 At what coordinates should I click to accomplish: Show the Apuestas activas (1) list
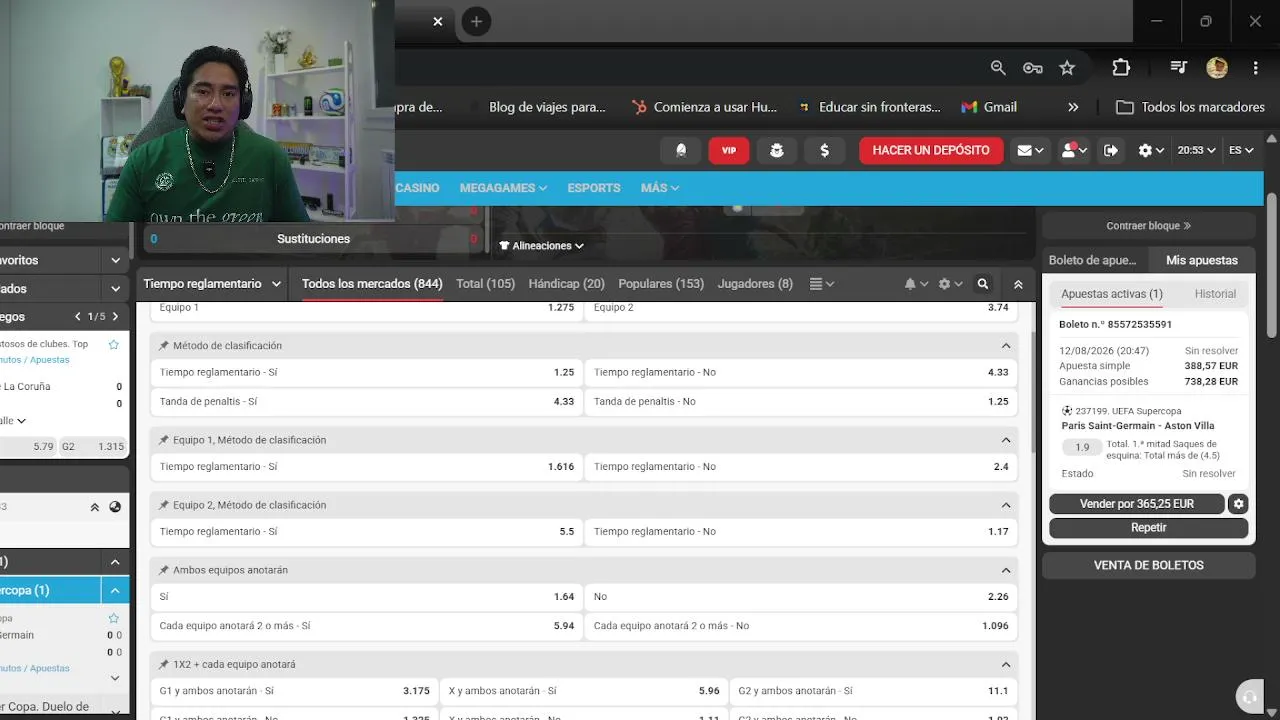(x=1112, y=294)
